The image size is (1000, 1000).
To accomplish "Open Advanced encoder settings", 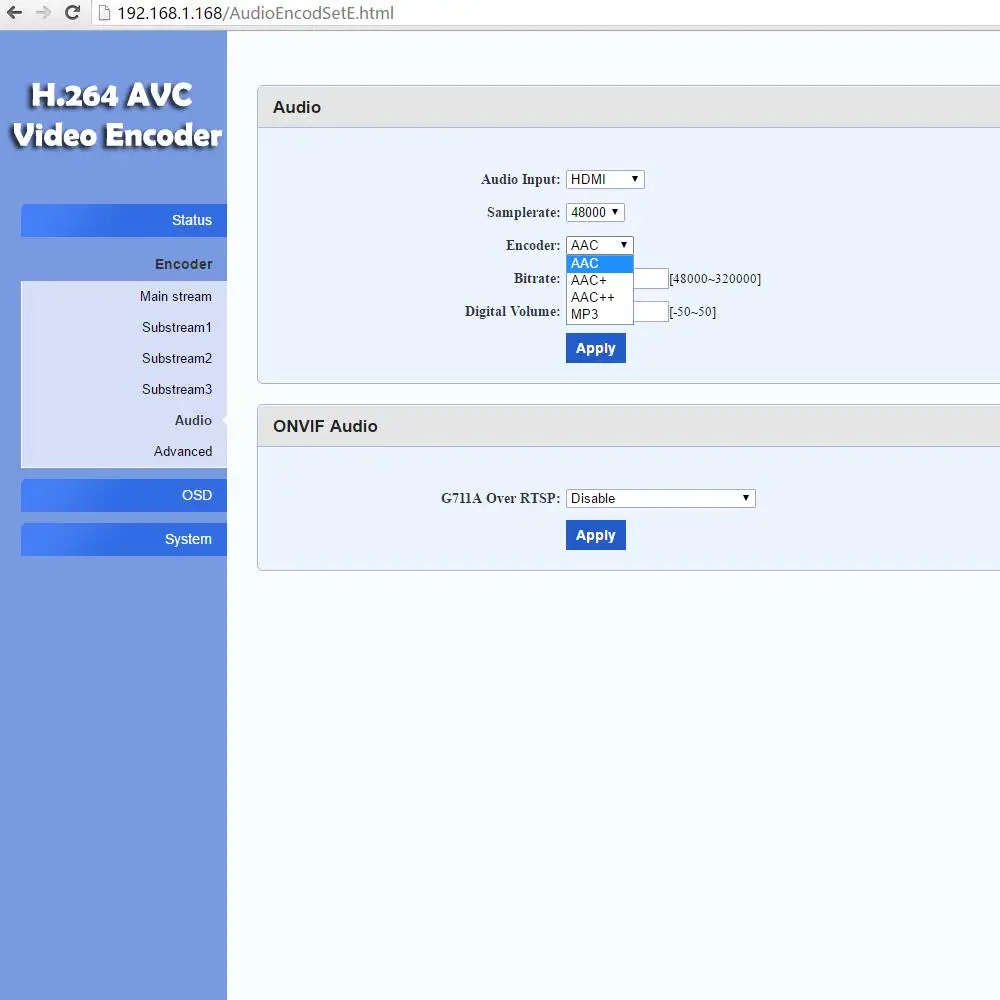I will pos(182,452).
